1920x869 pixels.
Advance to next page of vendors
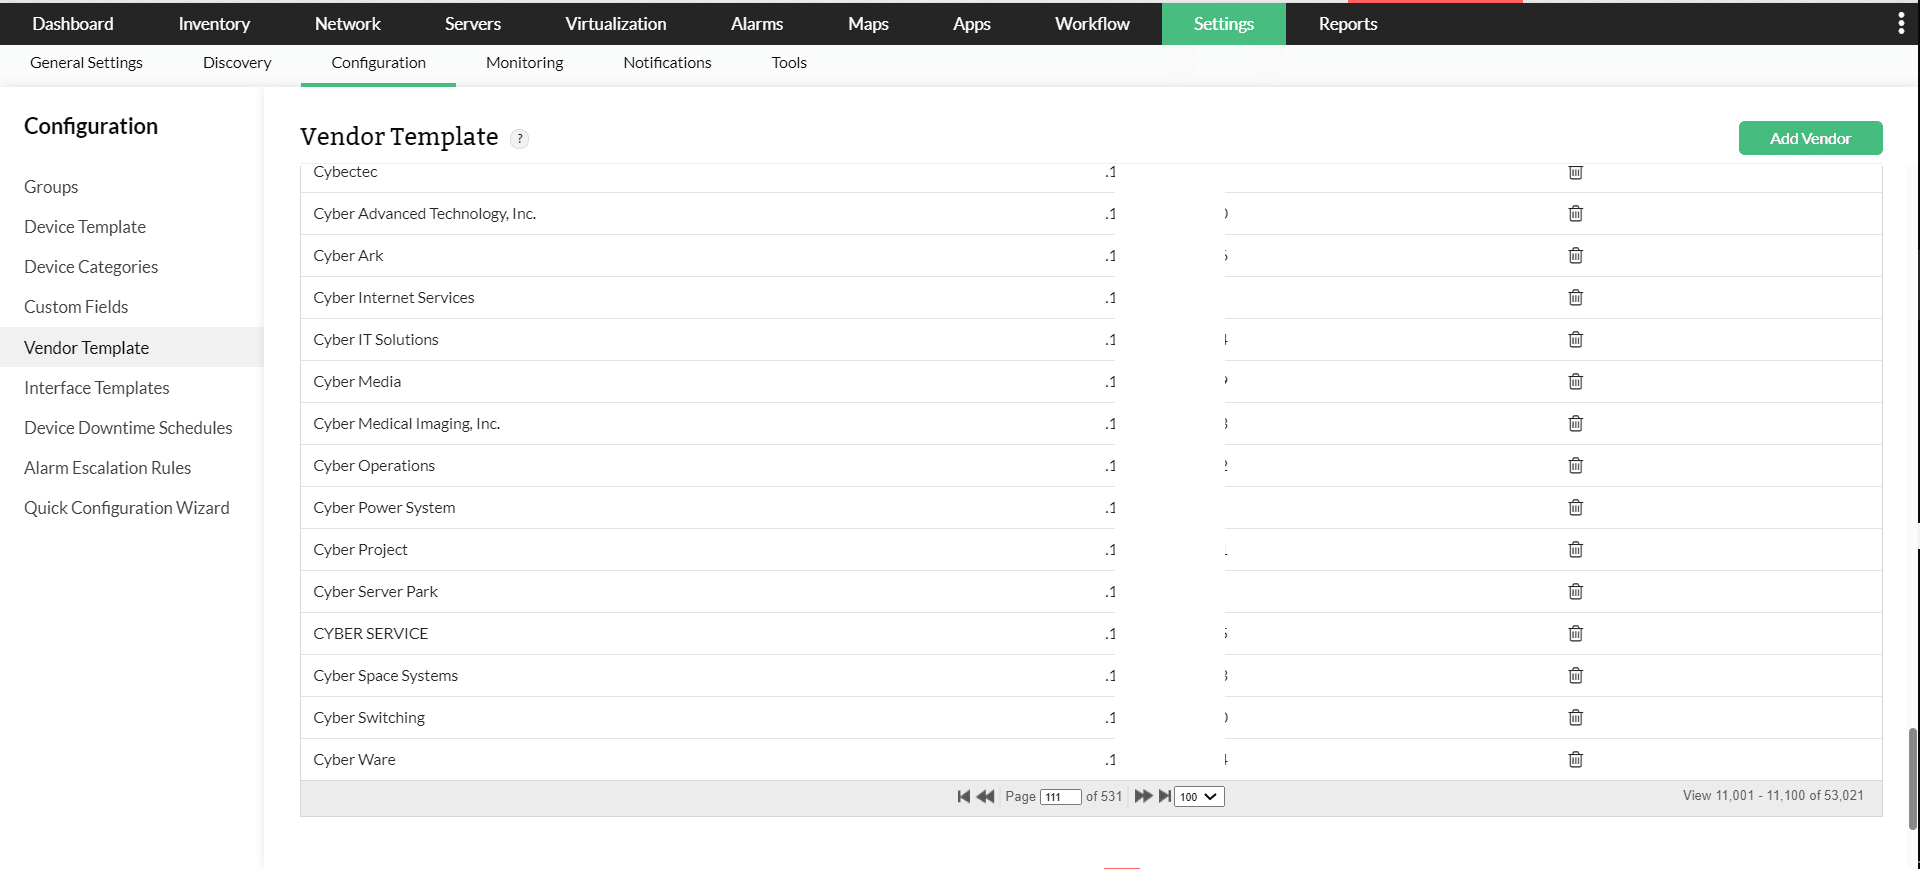coord(1143,797)
